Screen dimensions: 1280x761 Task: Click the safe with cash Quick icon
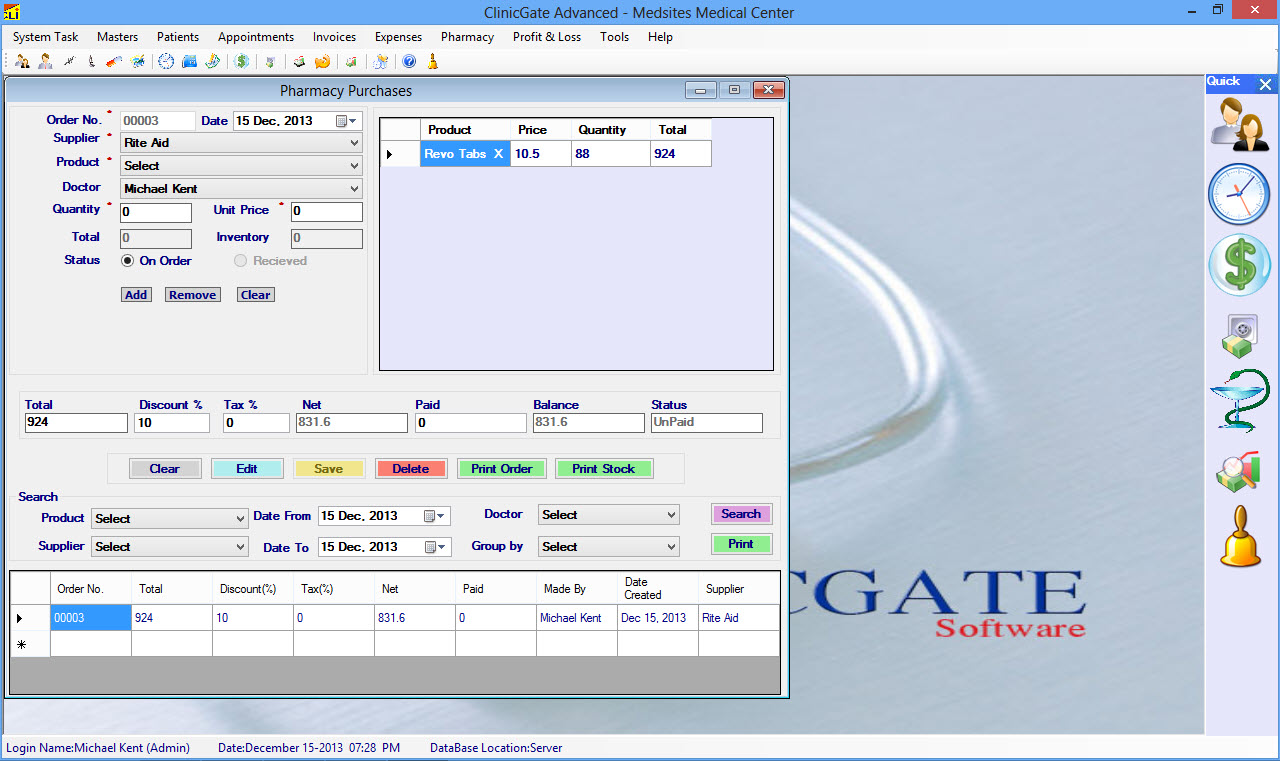pyautogui.click(x=1239, y=335)
